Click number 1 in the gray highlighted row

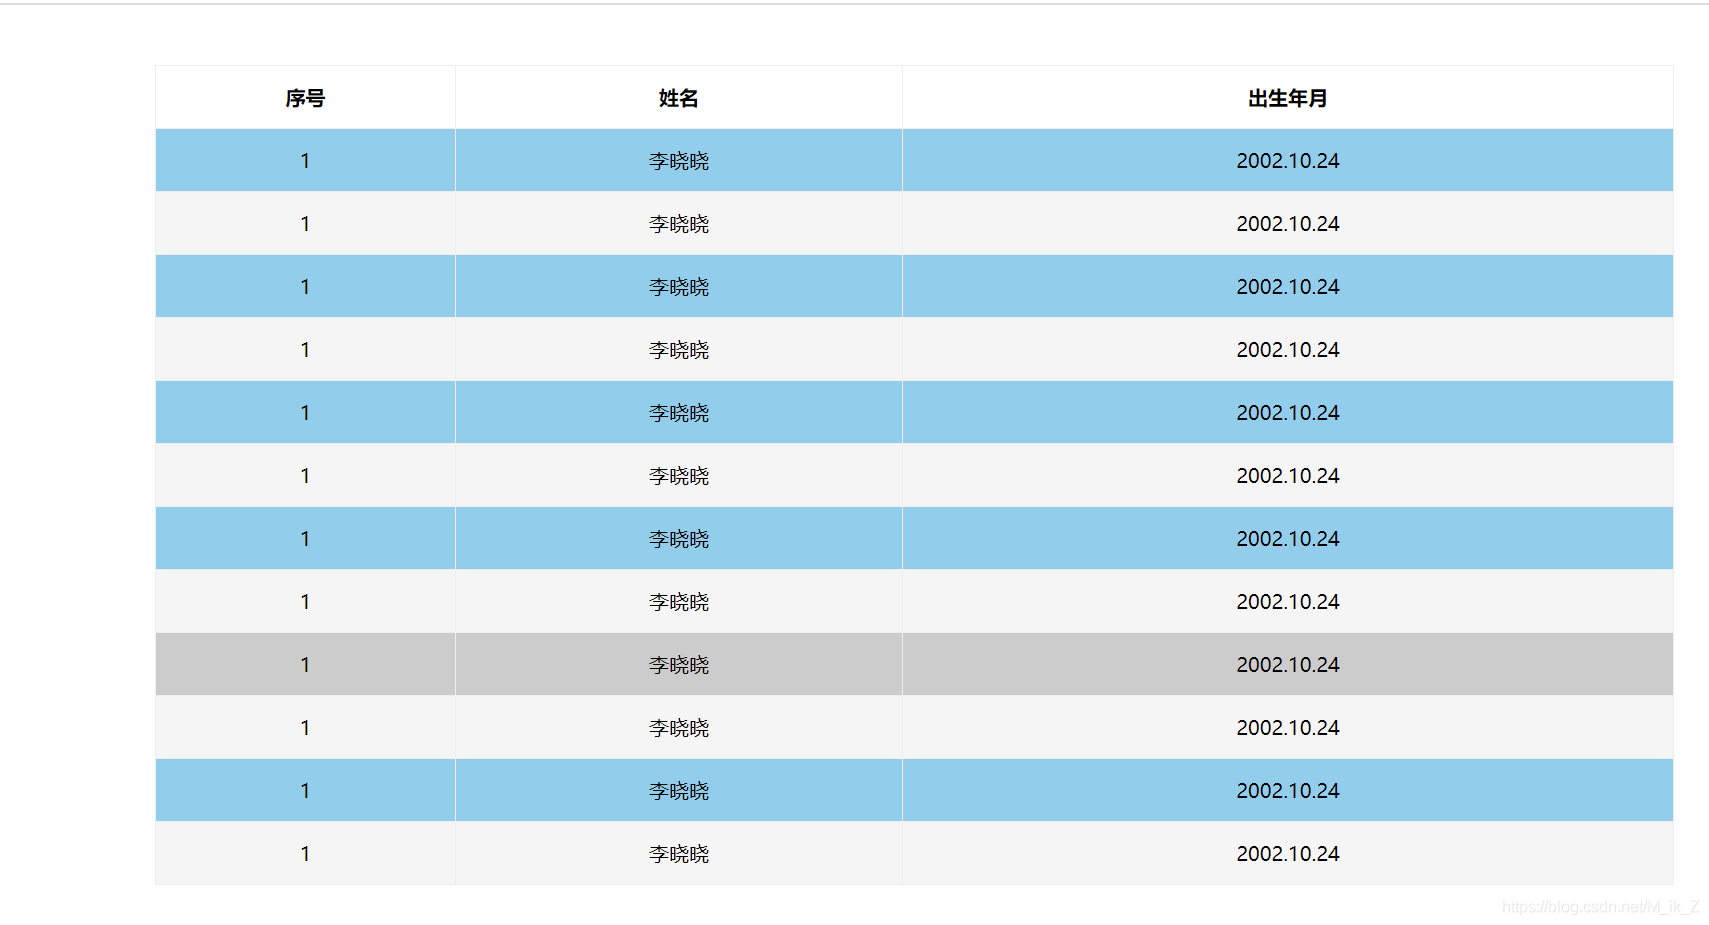click(305, 665)
